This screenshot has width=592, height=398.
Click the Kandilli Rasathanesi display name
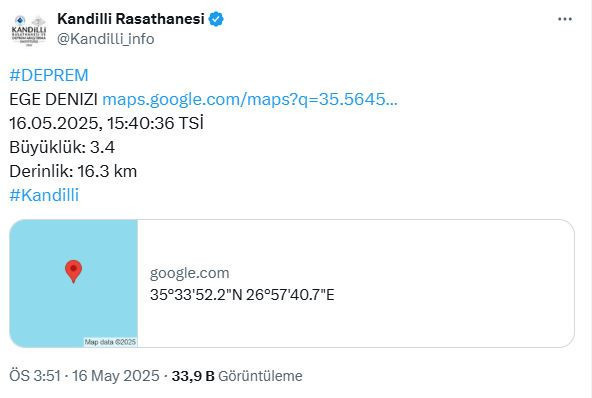click(131, 19)
